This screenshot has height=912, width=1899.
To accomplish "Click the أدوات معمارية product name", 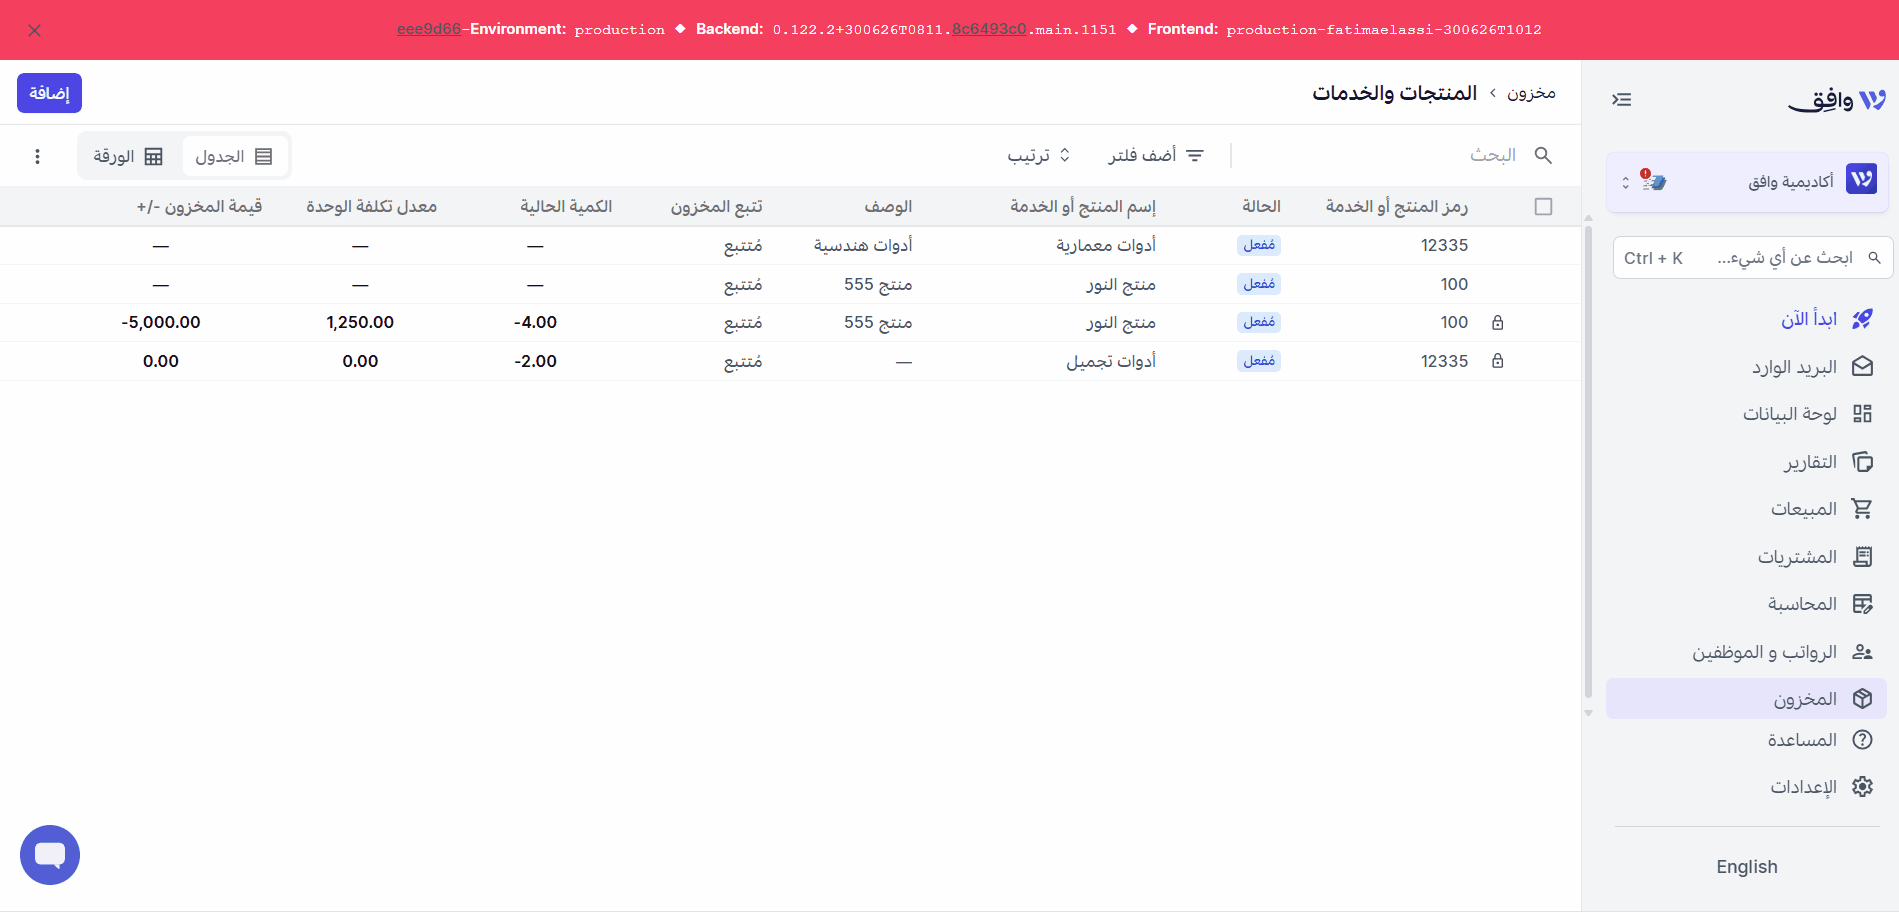I will pyautogui.click(x=1106, y=246).
